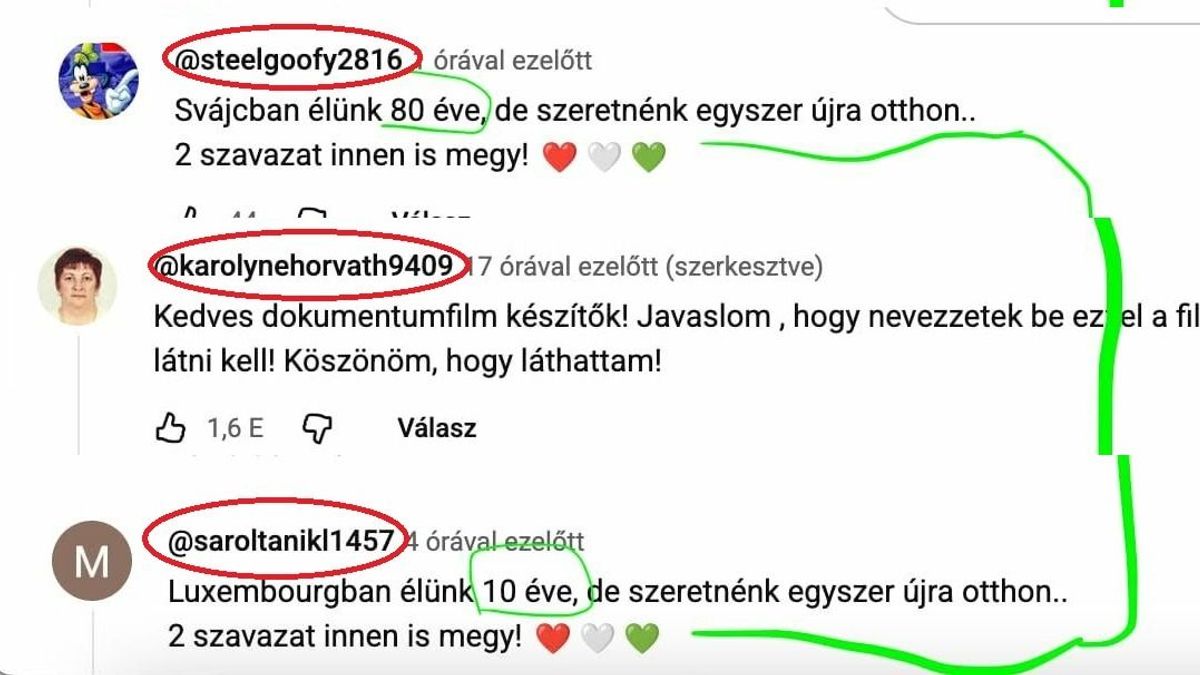Click the 1,6 E like count
This screenshot has width=1200, height=675.
235,429
